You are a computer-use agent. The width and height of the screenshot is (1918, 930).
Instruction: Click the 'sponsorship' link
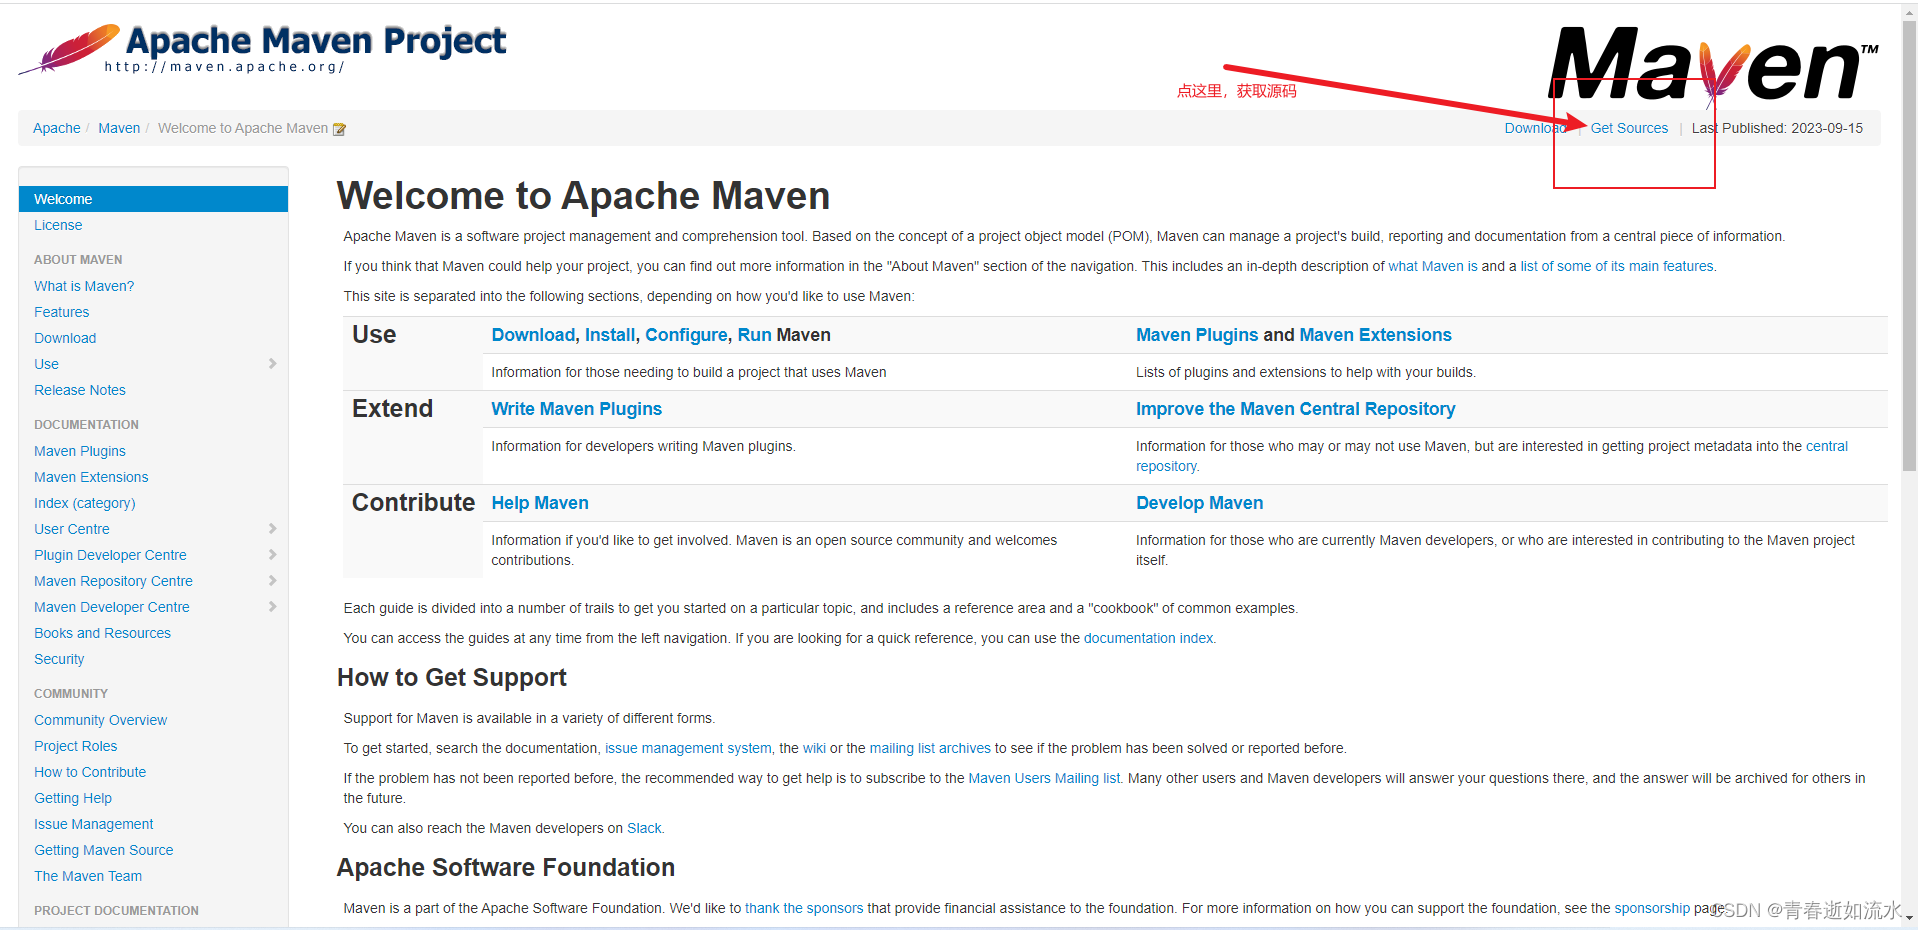point(1652,908)
